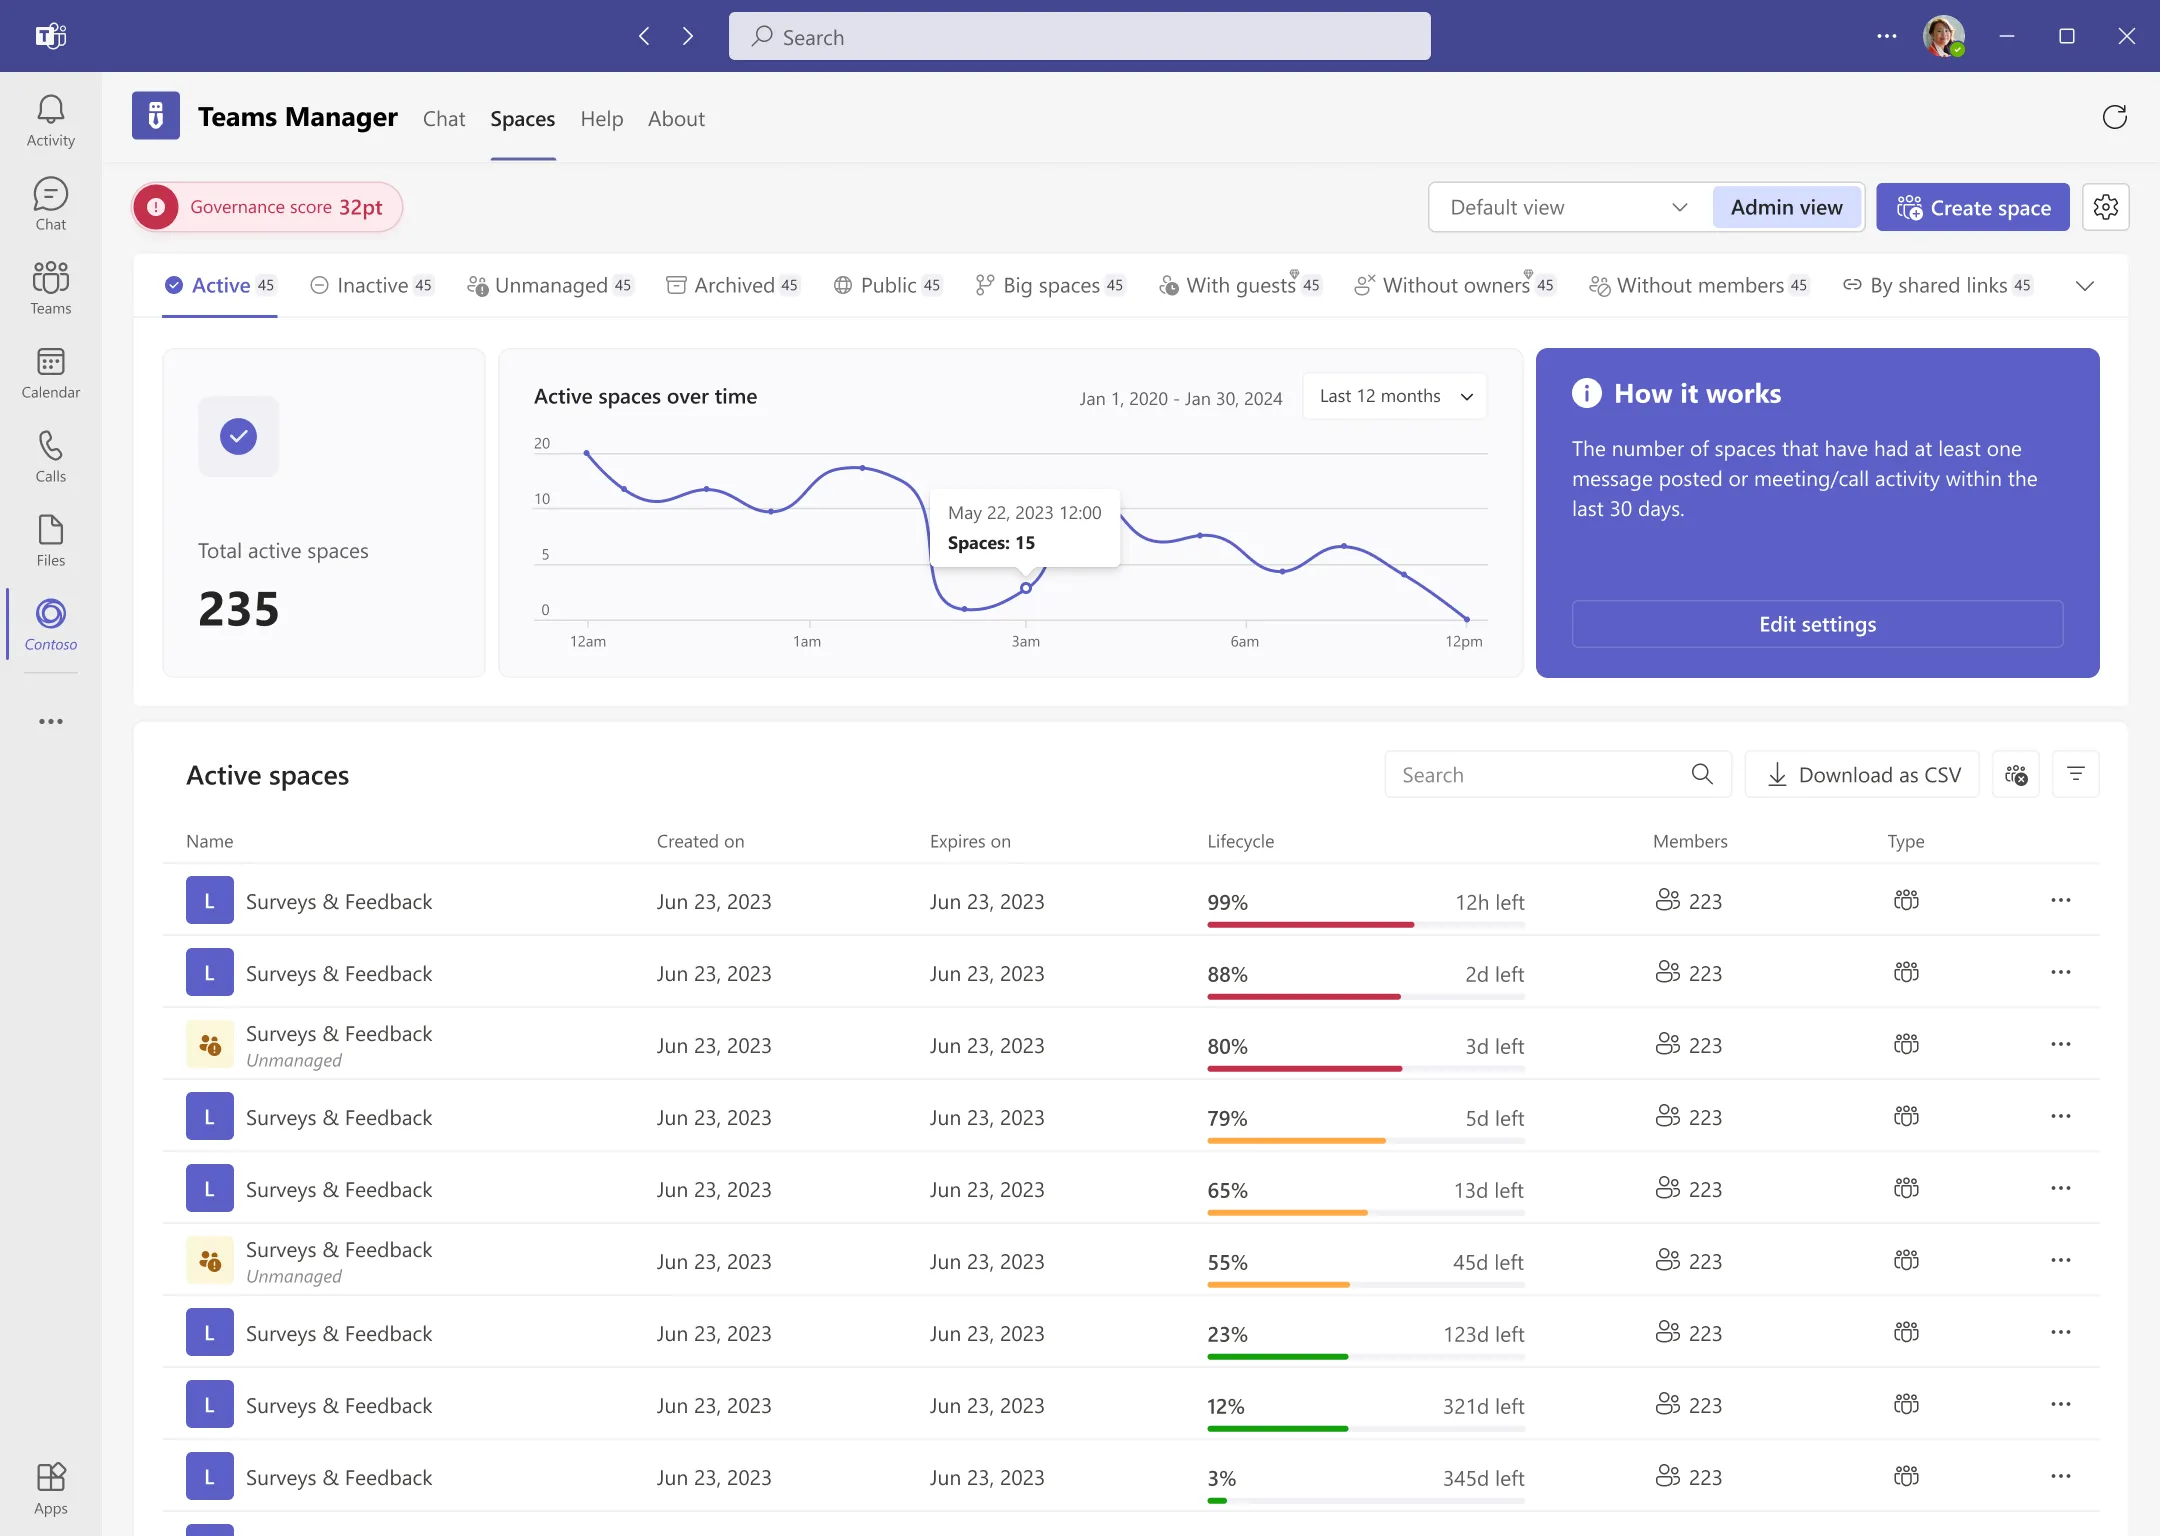Image resolution: width=2160 pixels, height=1536 pixels.
Task: Open Calendar in the left sidebar
Action: pos(50,373)
